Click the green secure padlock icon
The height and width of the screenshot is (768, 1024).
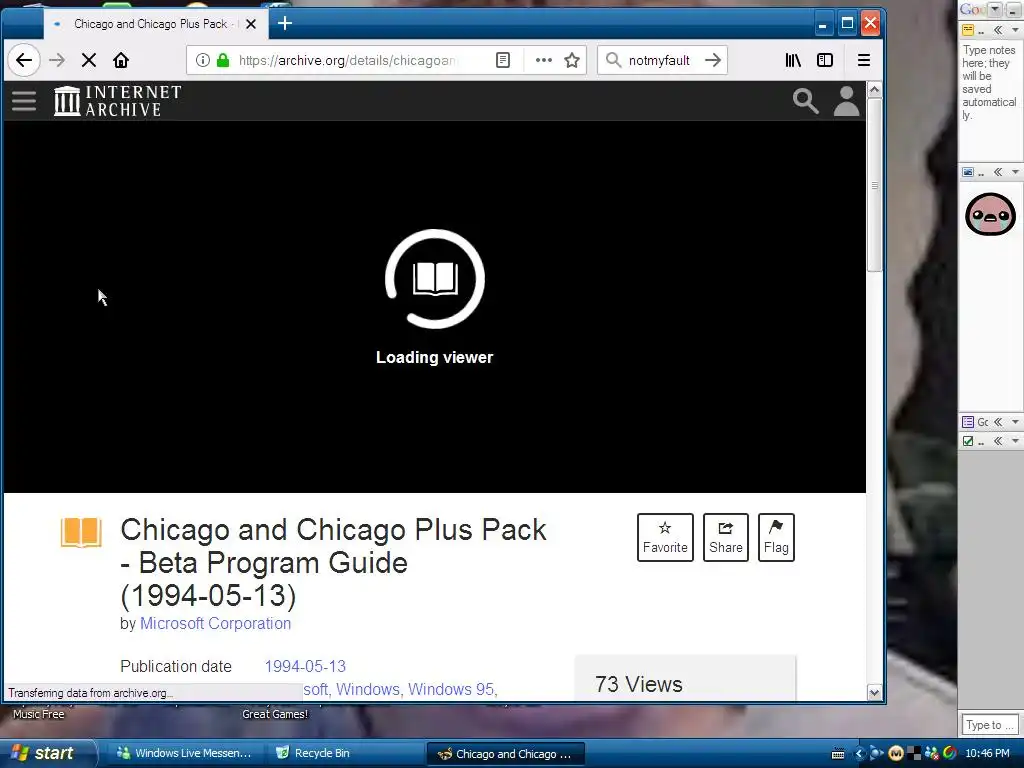pyautogui.click(x=223, y=60)
